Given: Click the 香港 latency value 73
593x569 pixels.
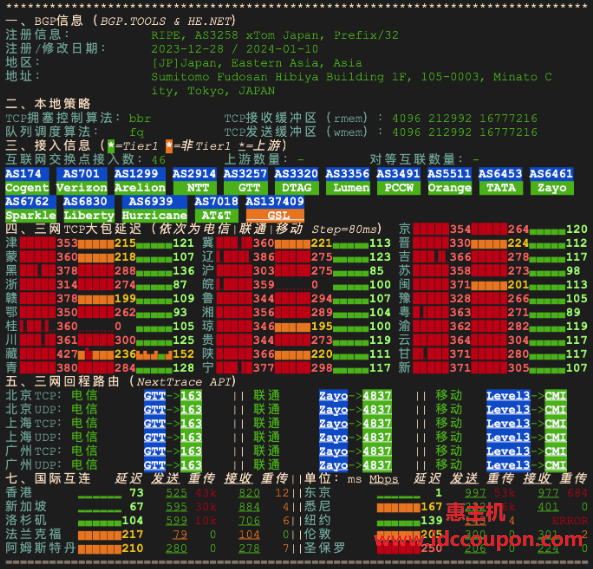Looking at the screenshot, I should [x=136, y=493].
